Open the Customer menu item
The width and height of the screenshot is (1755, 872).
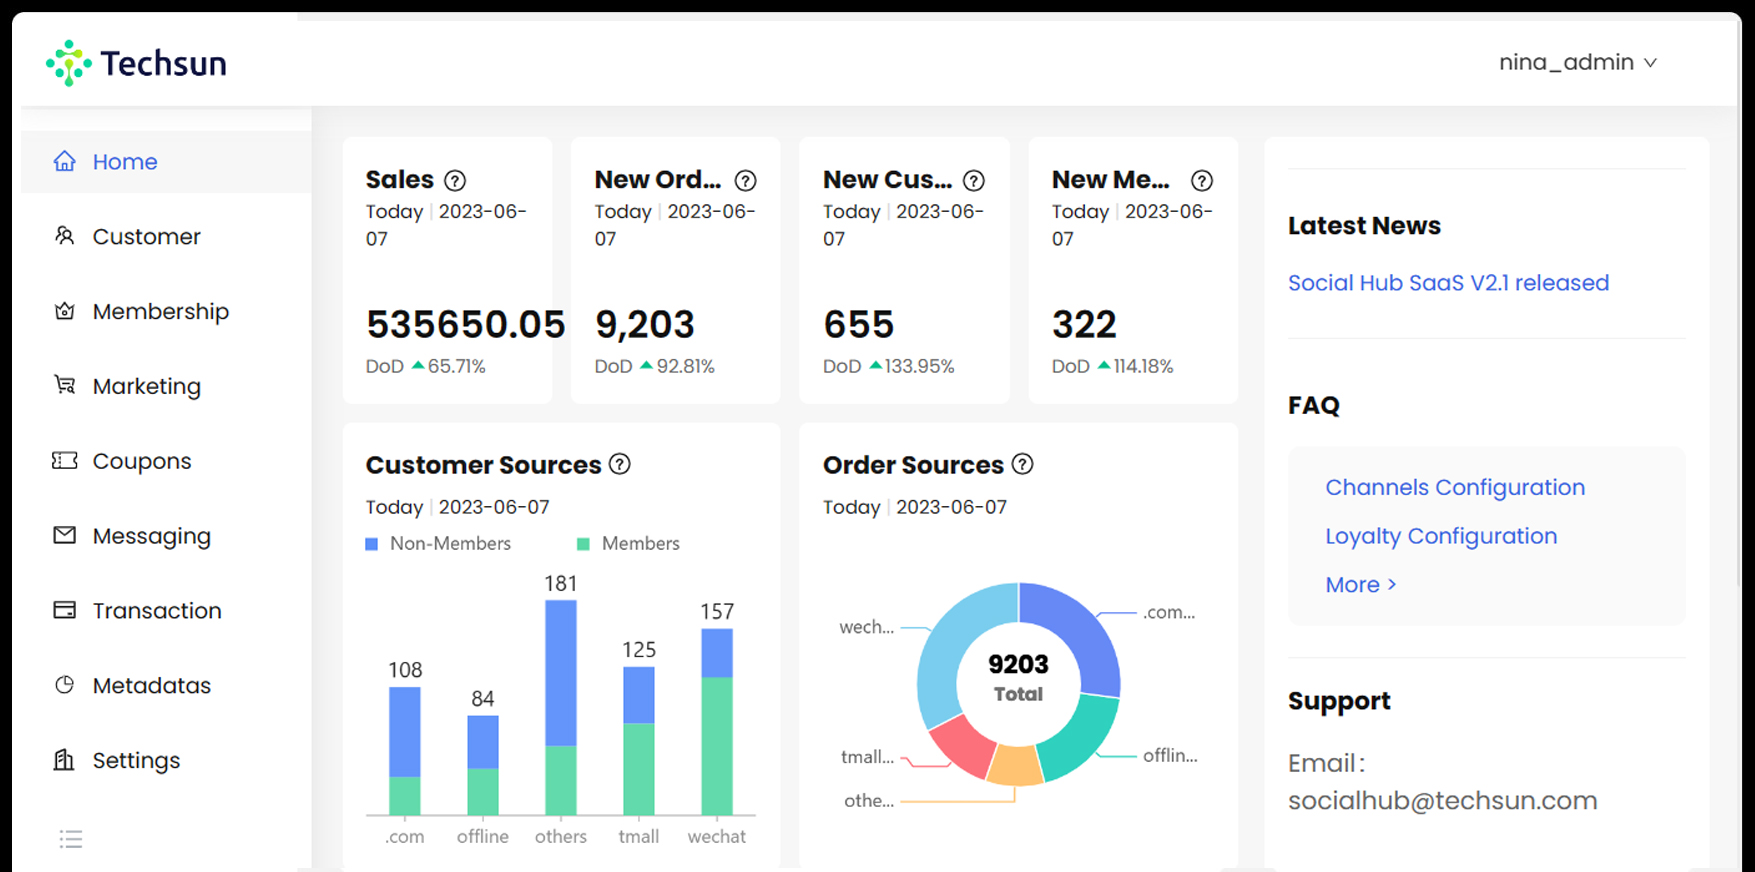[x=146, y=237]
